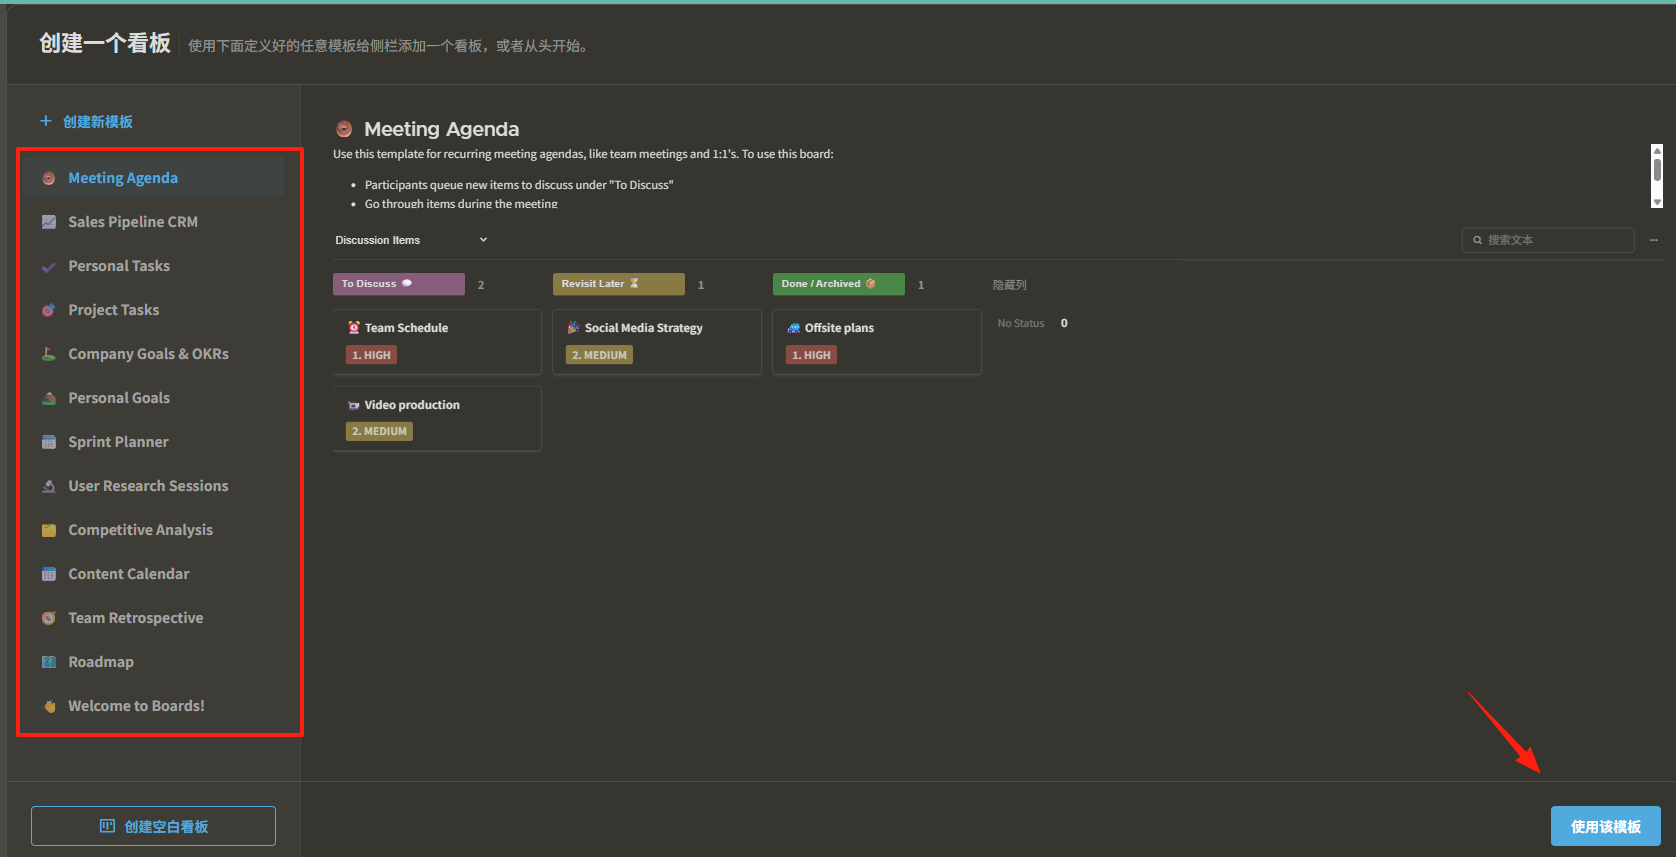The width and height of the screenshot is (1676, 857).
Task: Click the Team Retrospective compass icon
Action: point(48,618)
